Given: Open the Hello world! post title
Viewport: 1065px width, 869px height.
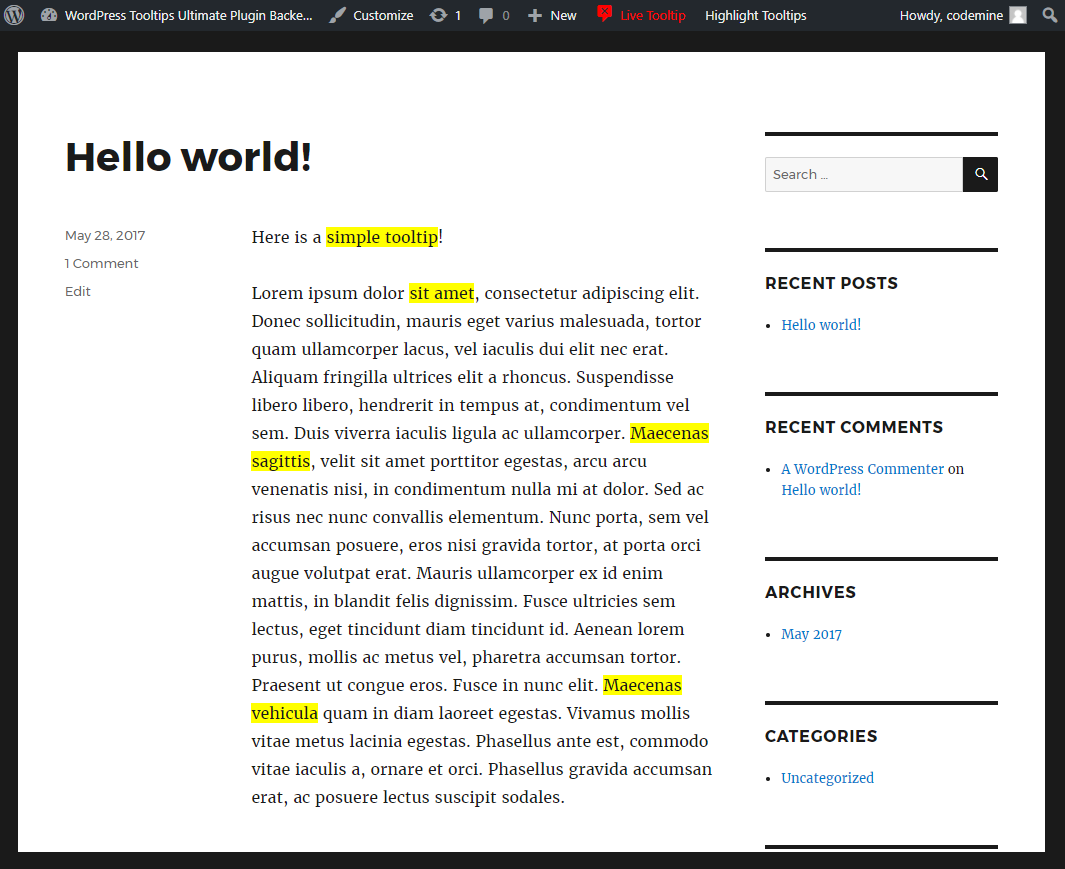Looking at the screenshot, I should (x=188, y=158).
